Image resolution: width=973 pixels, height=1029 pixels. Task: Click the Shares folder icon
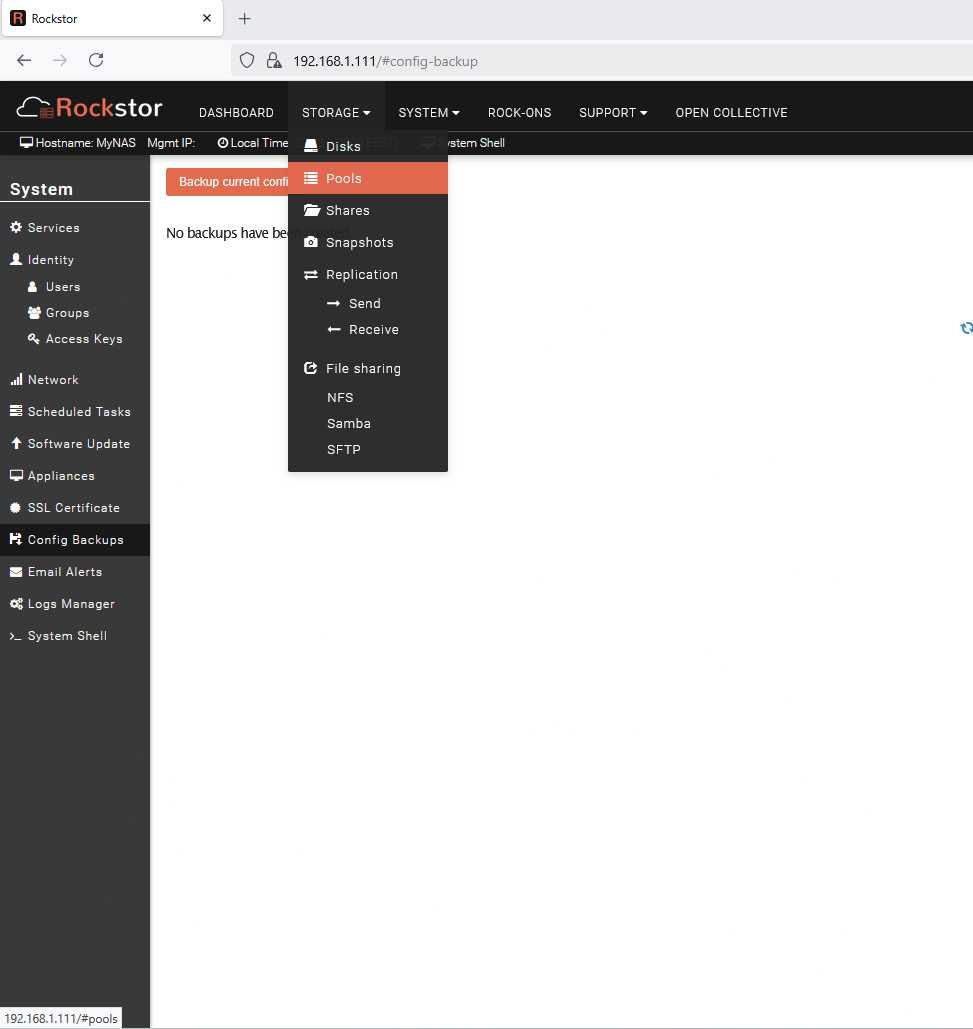[x=312, y=210]
